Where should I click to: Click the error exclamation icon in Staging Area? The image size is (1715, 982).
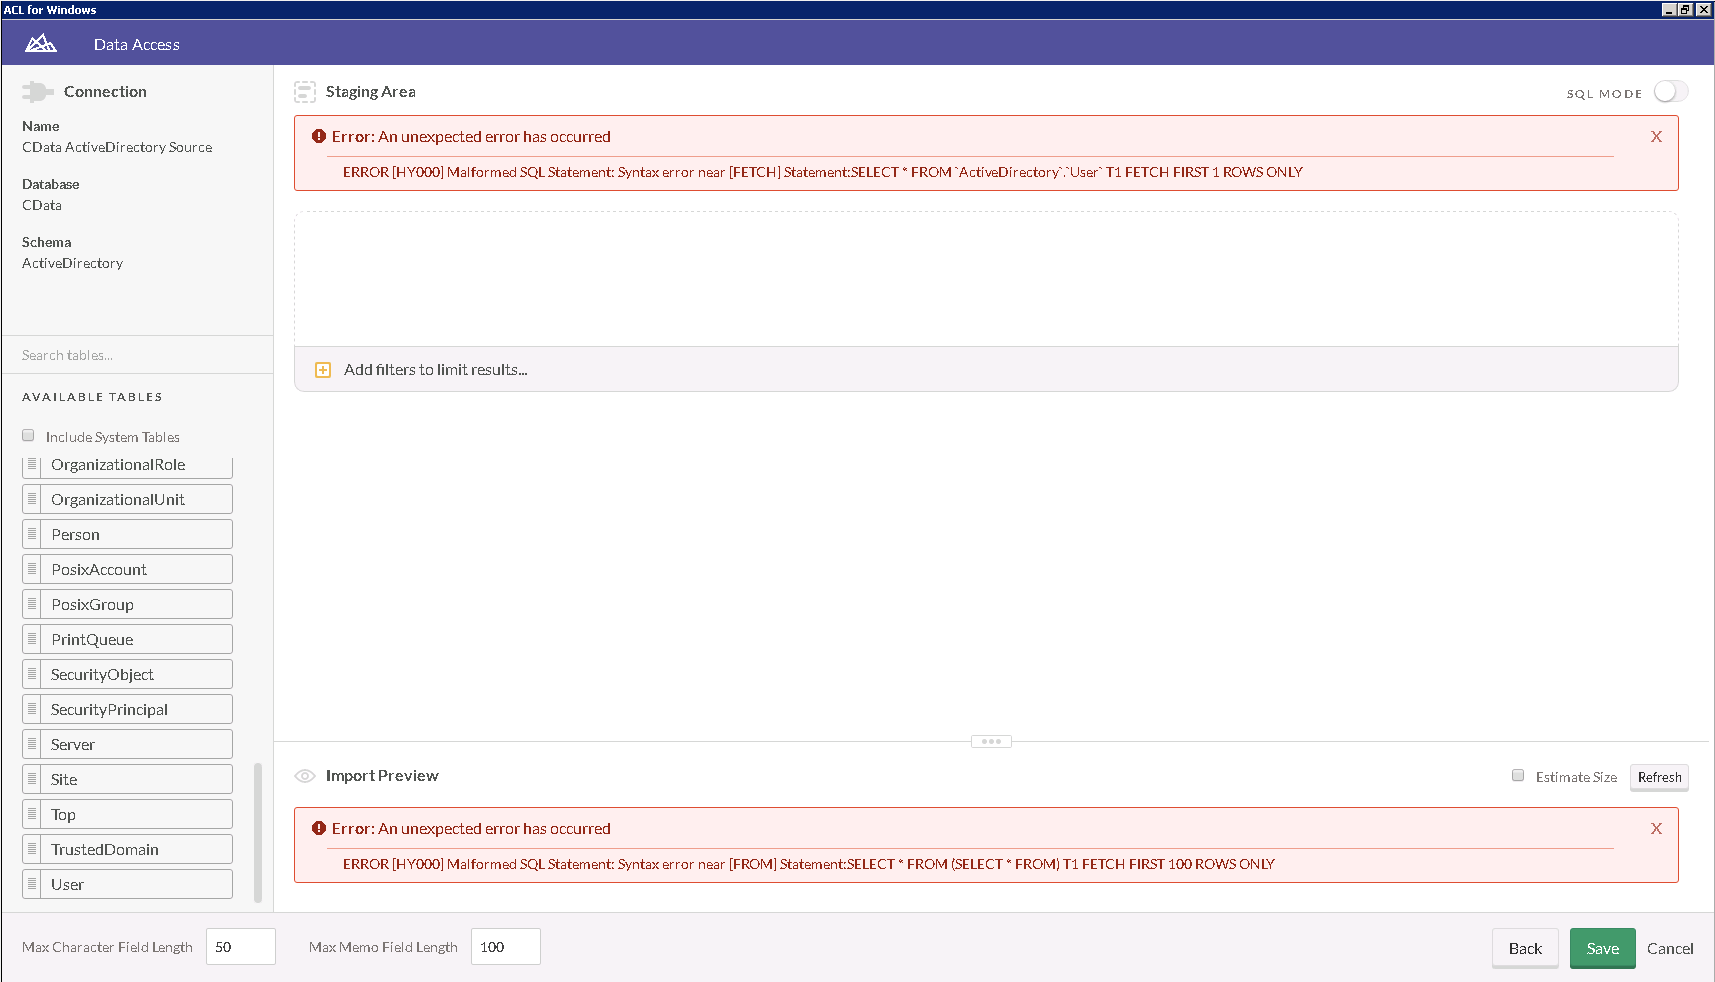318,136
